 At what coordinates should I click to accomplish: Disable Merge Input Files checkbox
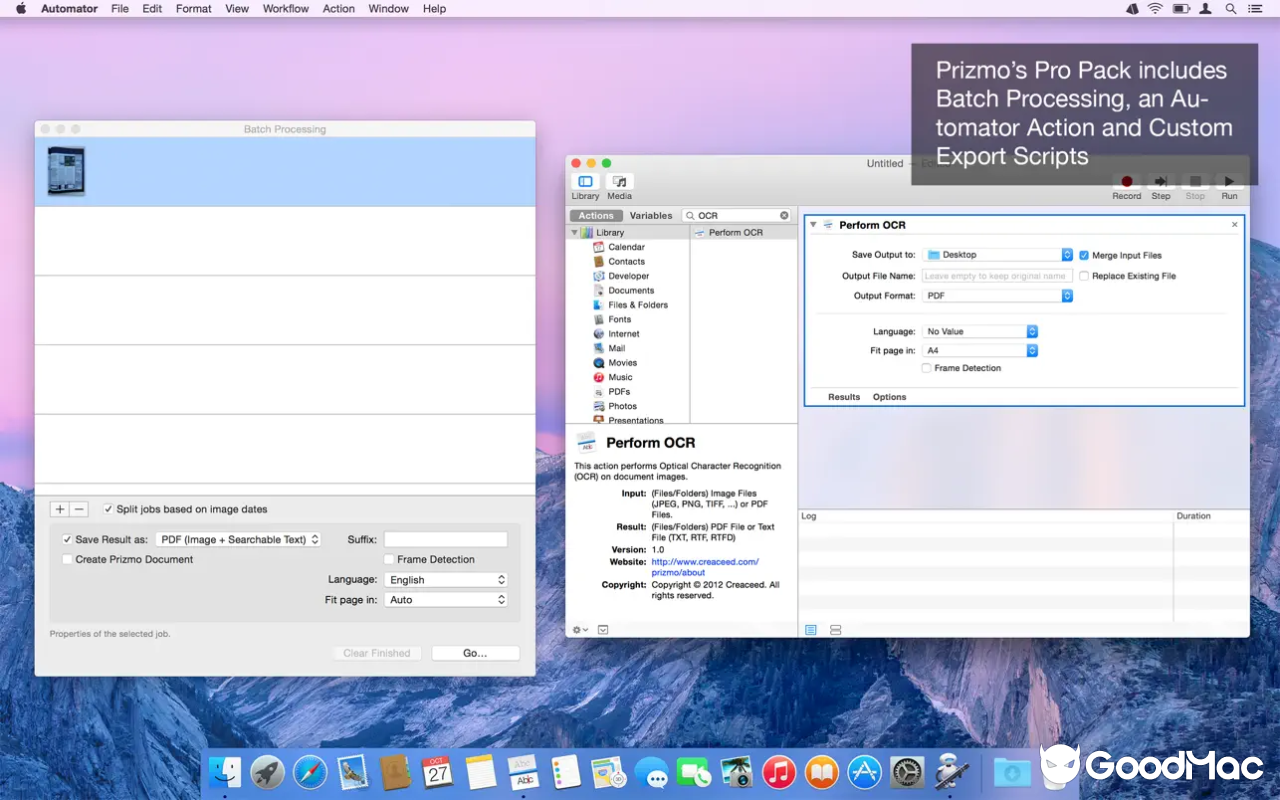[1084, 256]
